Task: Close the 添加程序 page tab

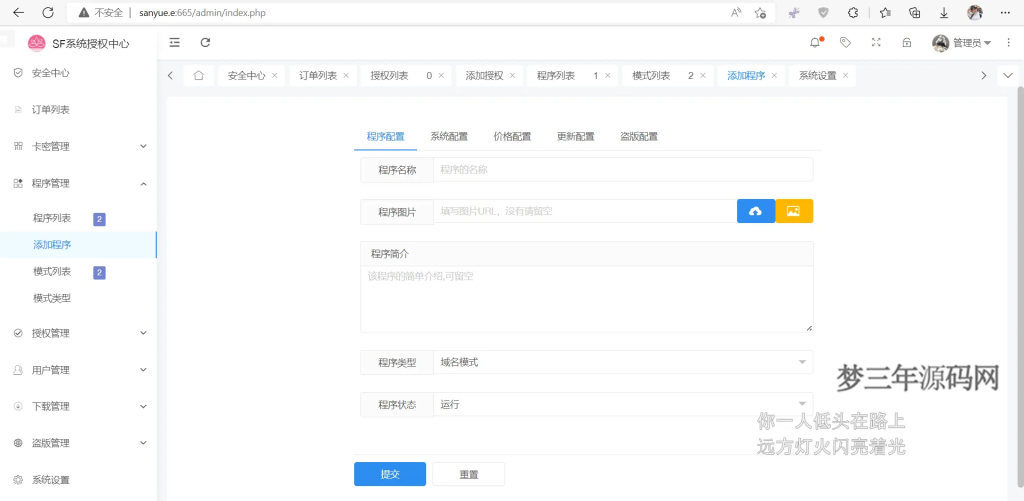Action: tap(774, 76)
